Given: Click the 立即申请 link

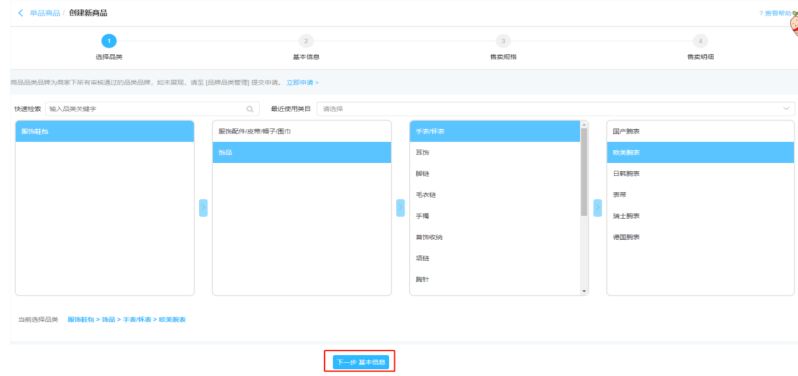Looking at the screenshot, I should tap(303, 82).
